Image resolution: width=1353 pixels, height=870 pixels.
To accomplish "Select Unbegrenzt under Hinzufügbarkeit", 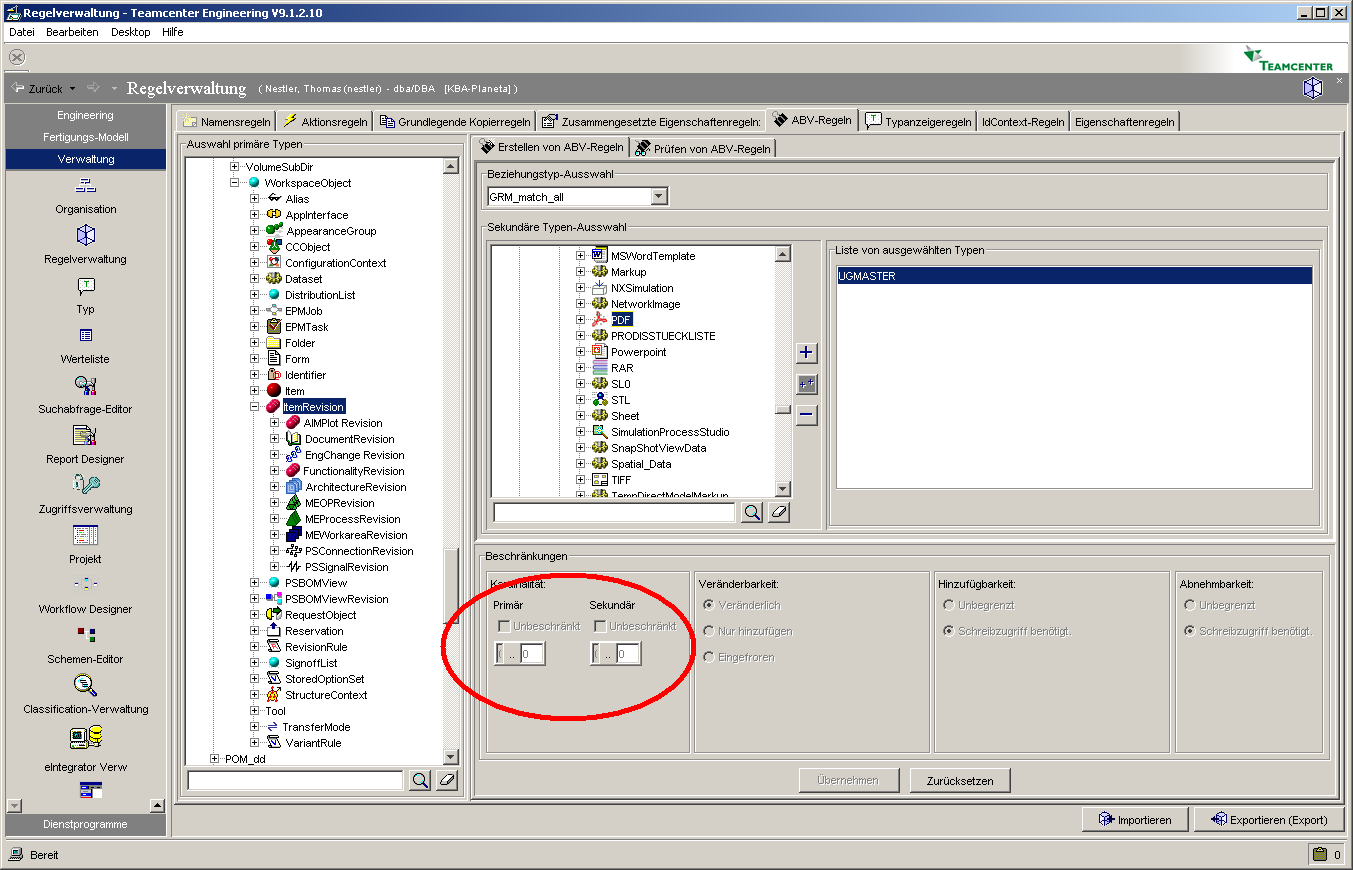I will pyautogui.click(x=949, y=605).
